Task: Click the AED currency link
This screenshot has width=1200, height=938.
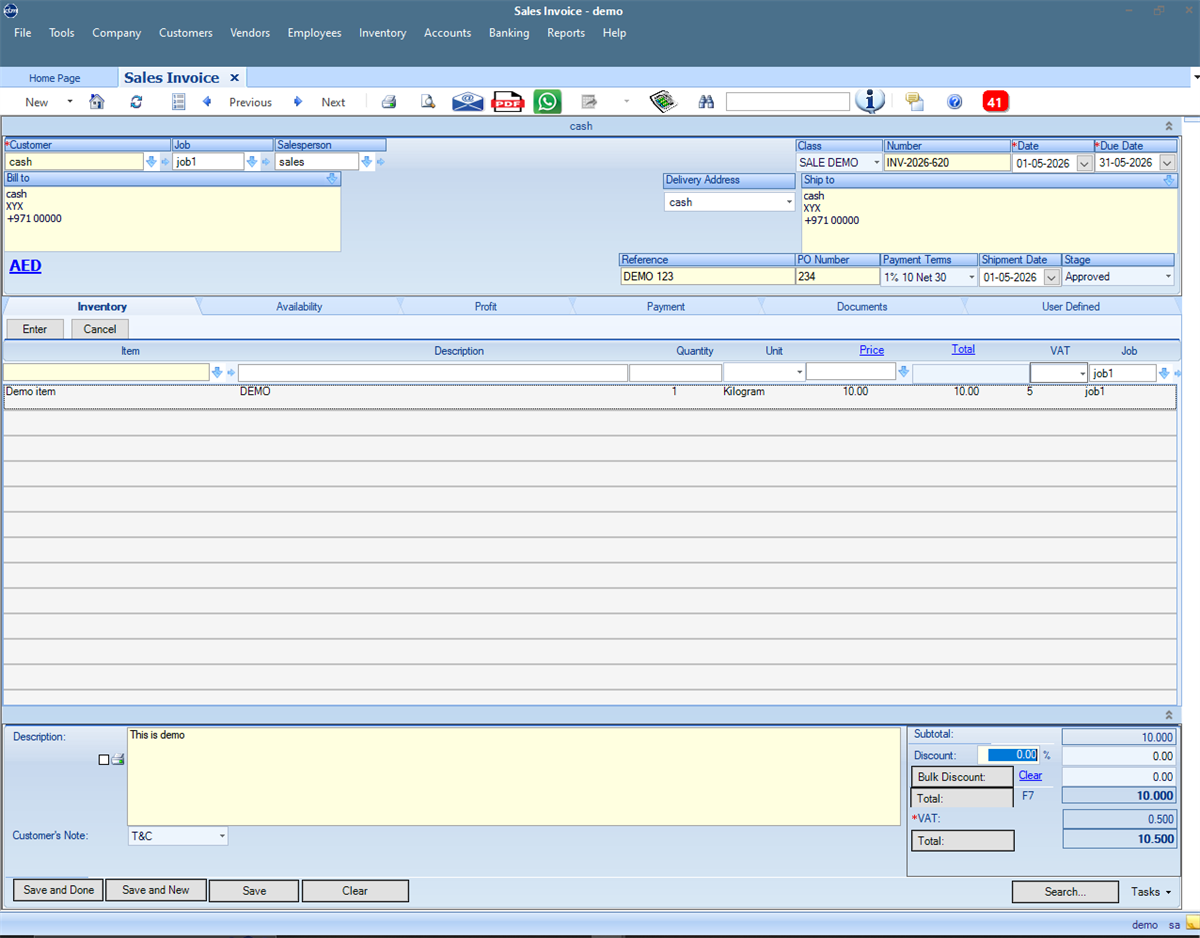Action: point(25,266)
